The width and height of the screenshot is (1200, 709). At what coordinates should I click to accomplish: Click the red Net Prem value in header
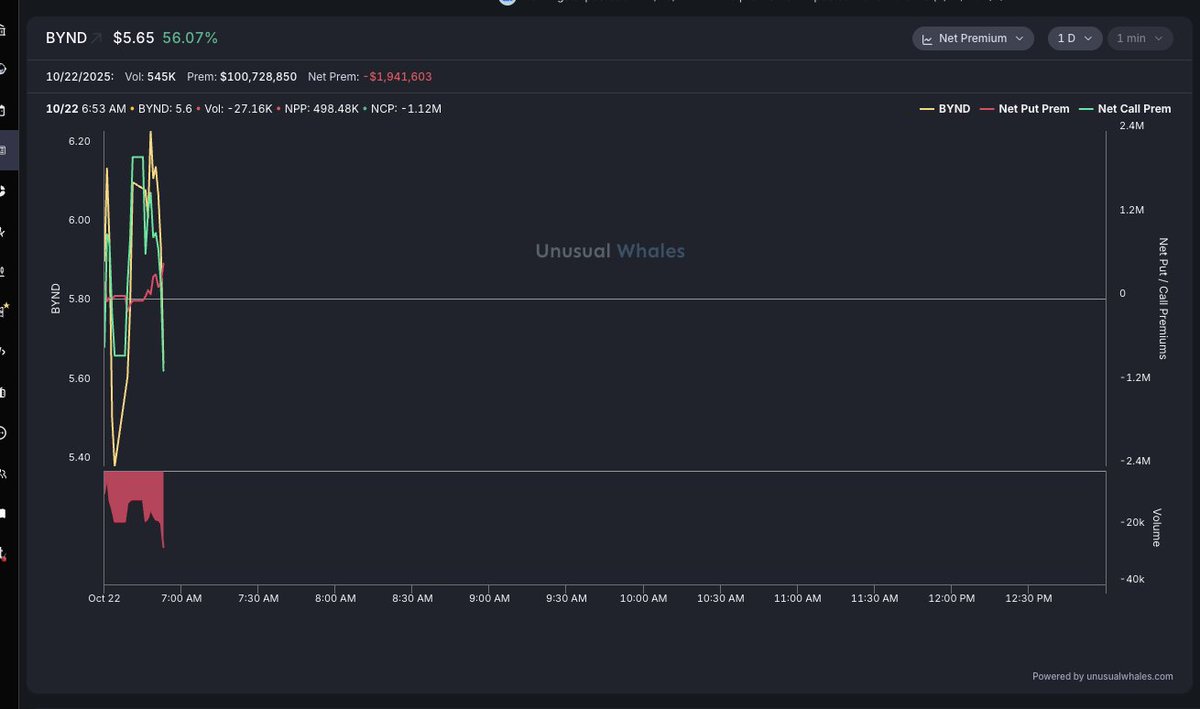[397, 76]
